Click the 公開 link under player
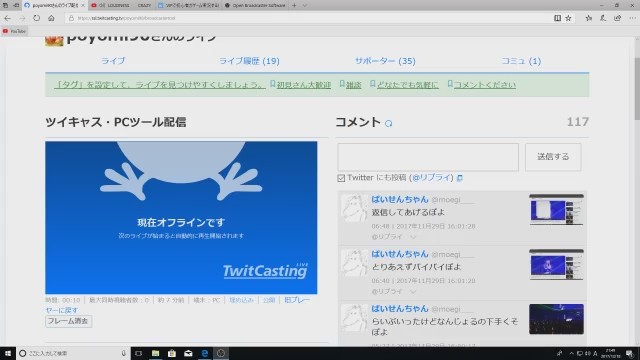Screen dimensions: 640x360 click(269, 300)
